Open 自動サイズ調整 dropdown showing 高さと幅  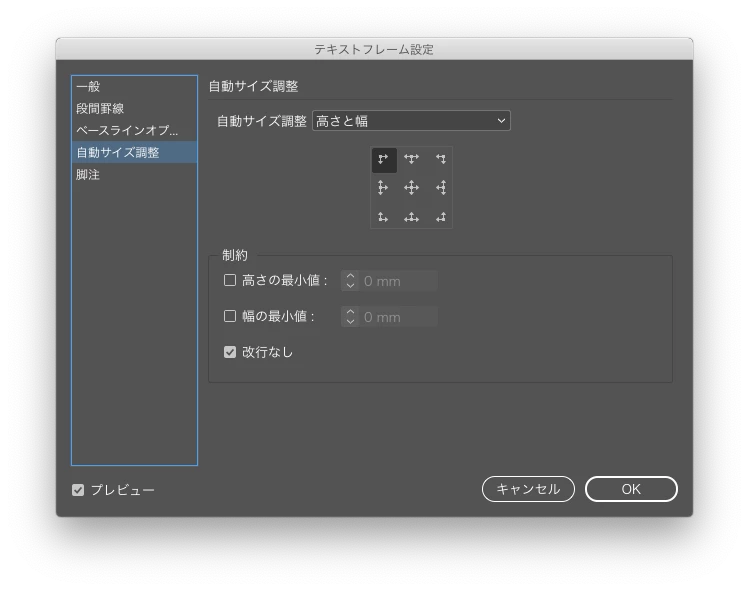[411, 121]
